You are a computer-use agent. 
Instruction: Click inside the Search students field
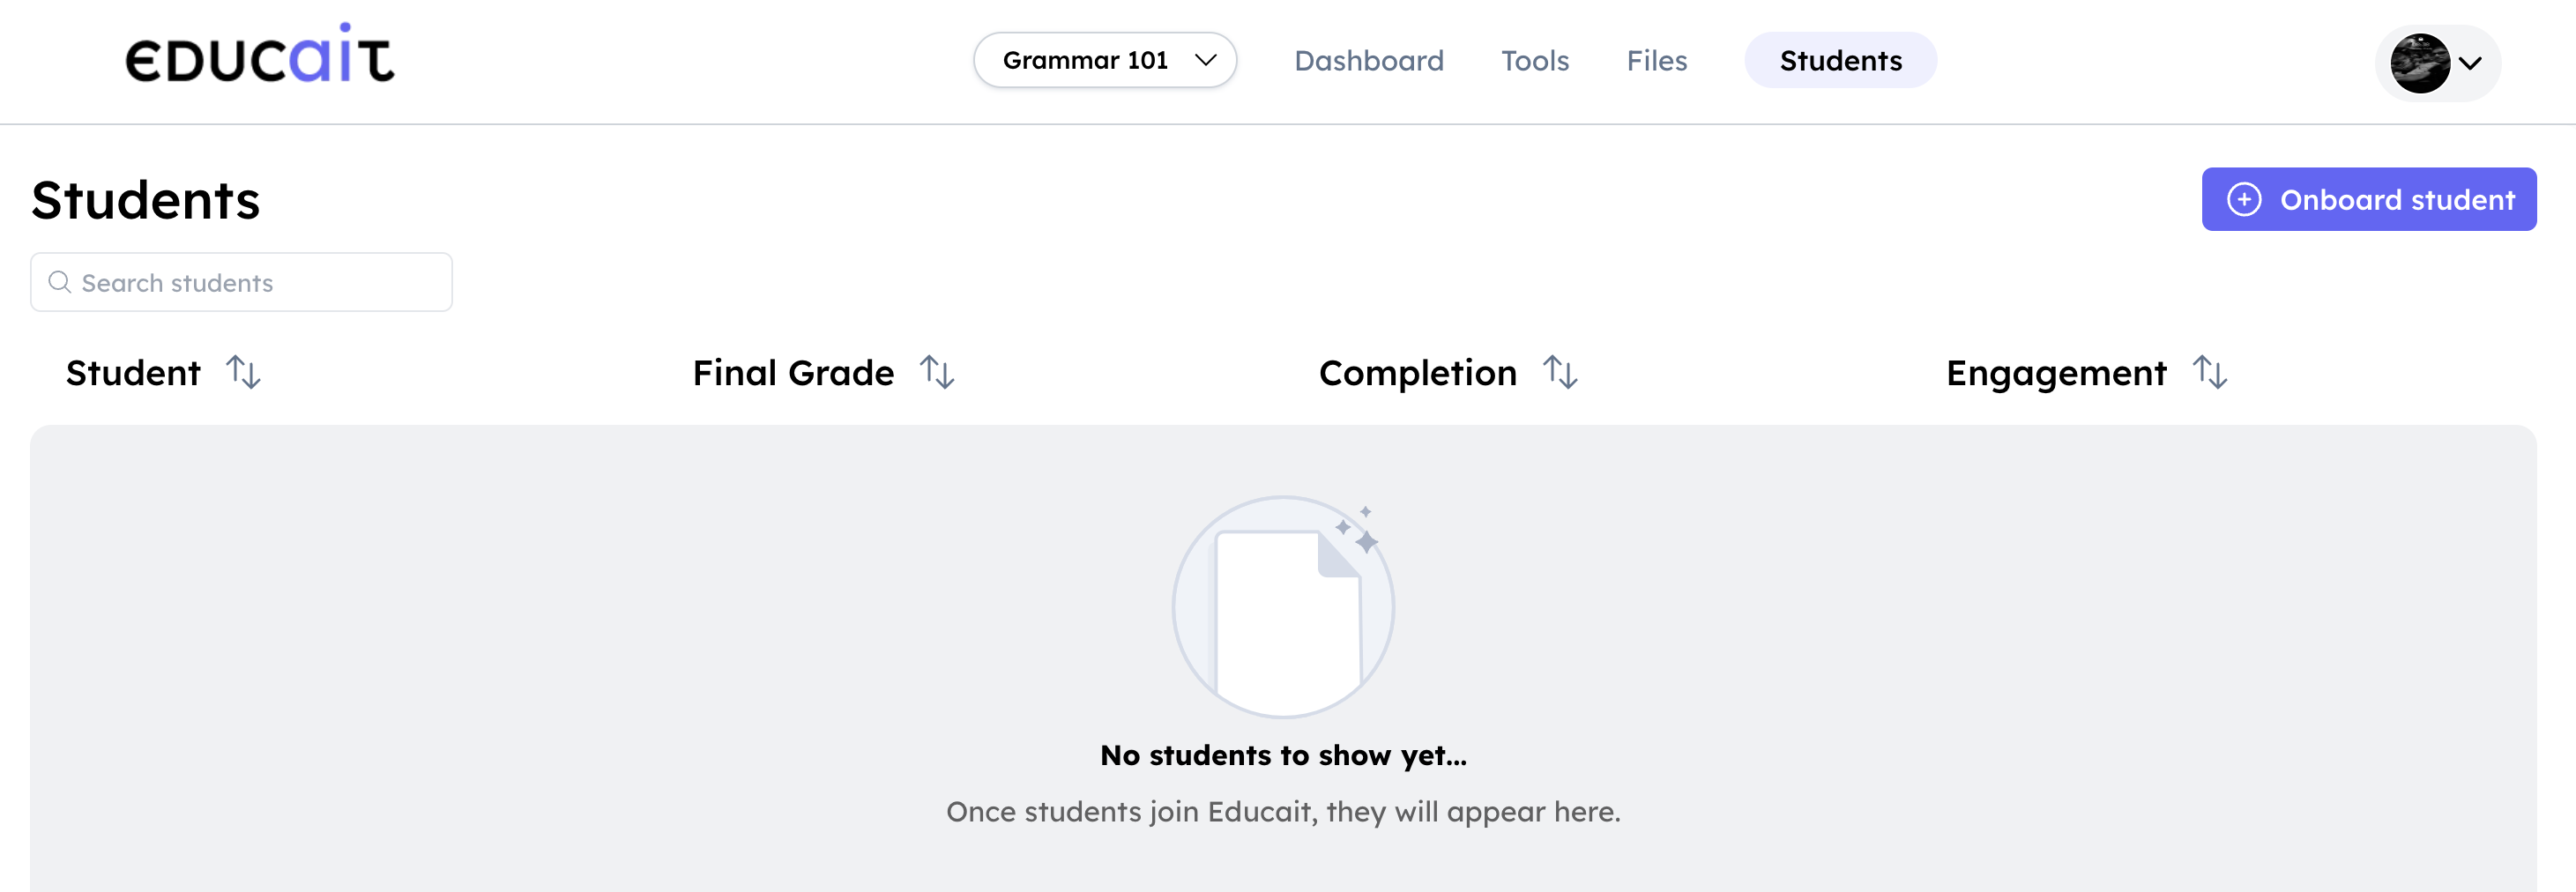pos(240,282)
